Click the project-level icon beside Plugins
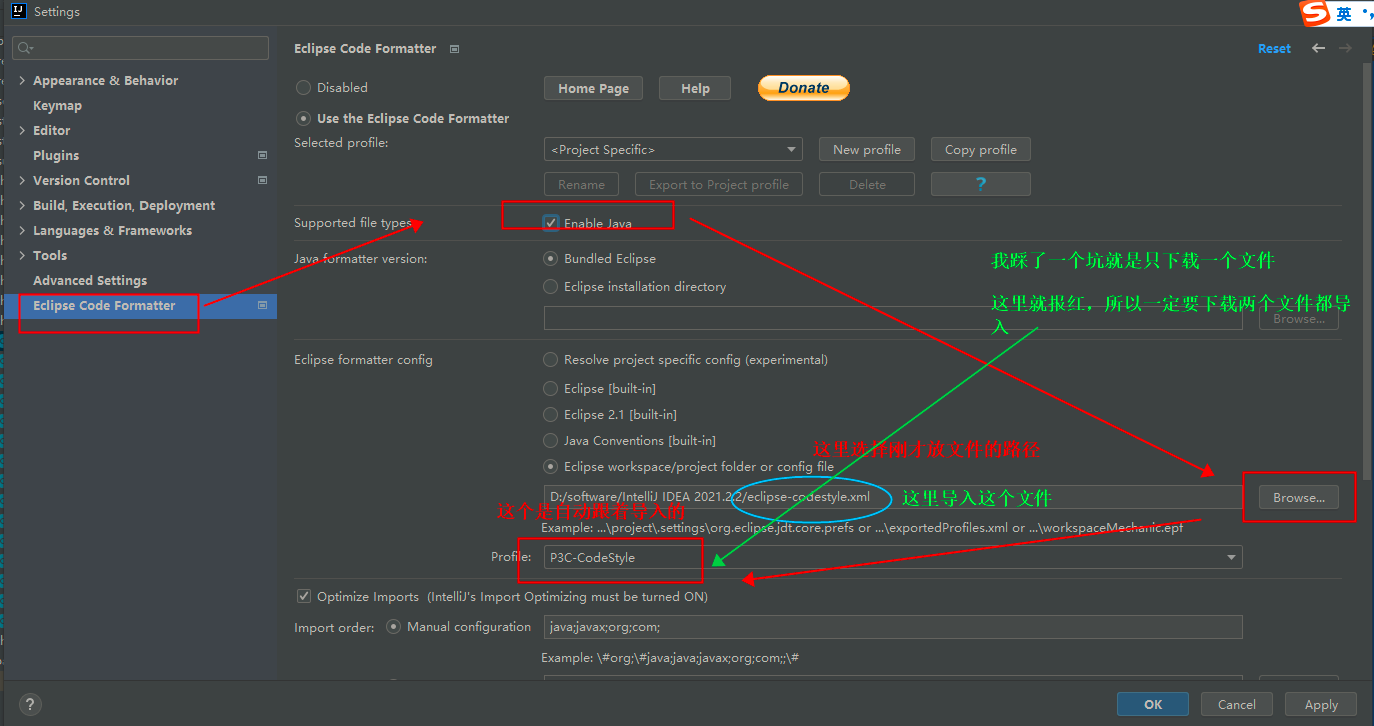 (x=262, y=155)
